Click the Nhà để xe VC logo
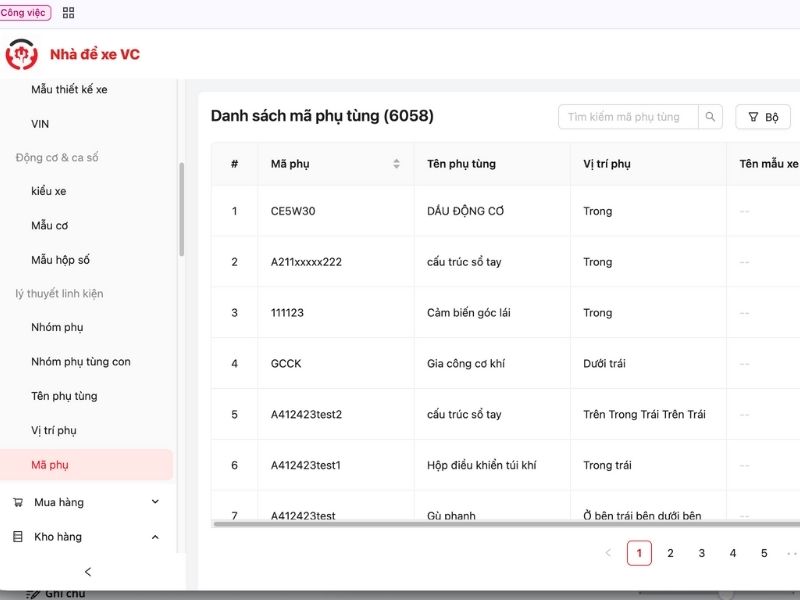The image size is (800, 600). (x=21, y=55)
